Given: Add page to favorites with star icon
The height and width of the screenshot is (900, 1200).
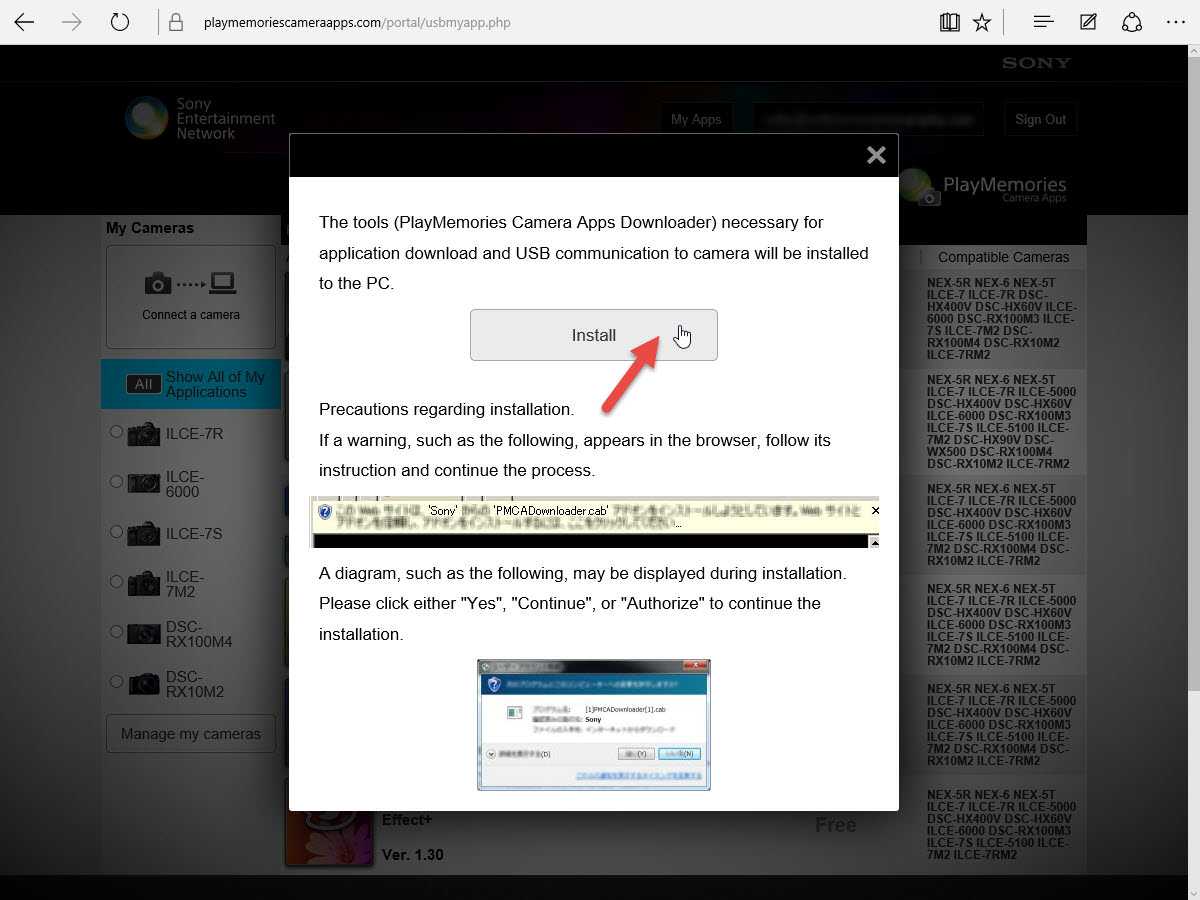Looking at the screenshot, I should tap(982, 22).
